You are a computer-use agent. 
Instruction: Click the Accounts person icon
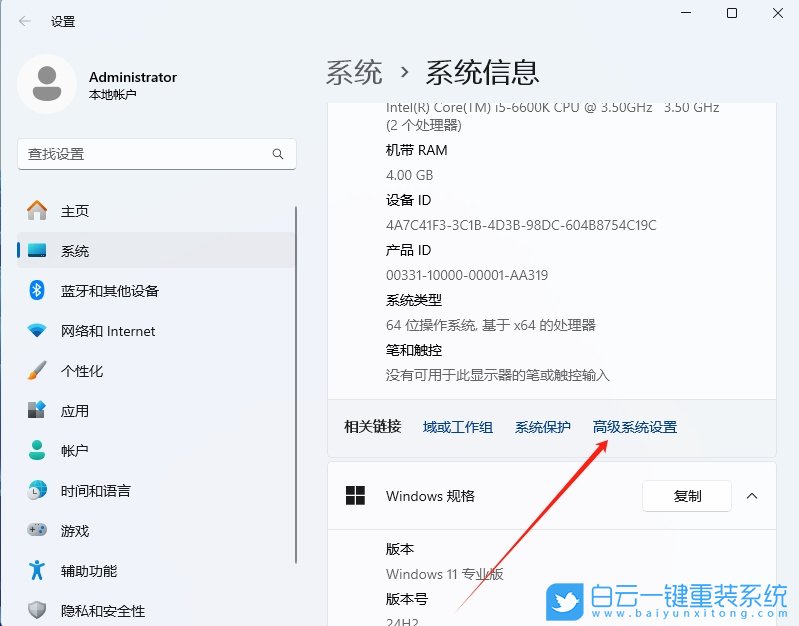pyautogui.click(x=37, y=450)
